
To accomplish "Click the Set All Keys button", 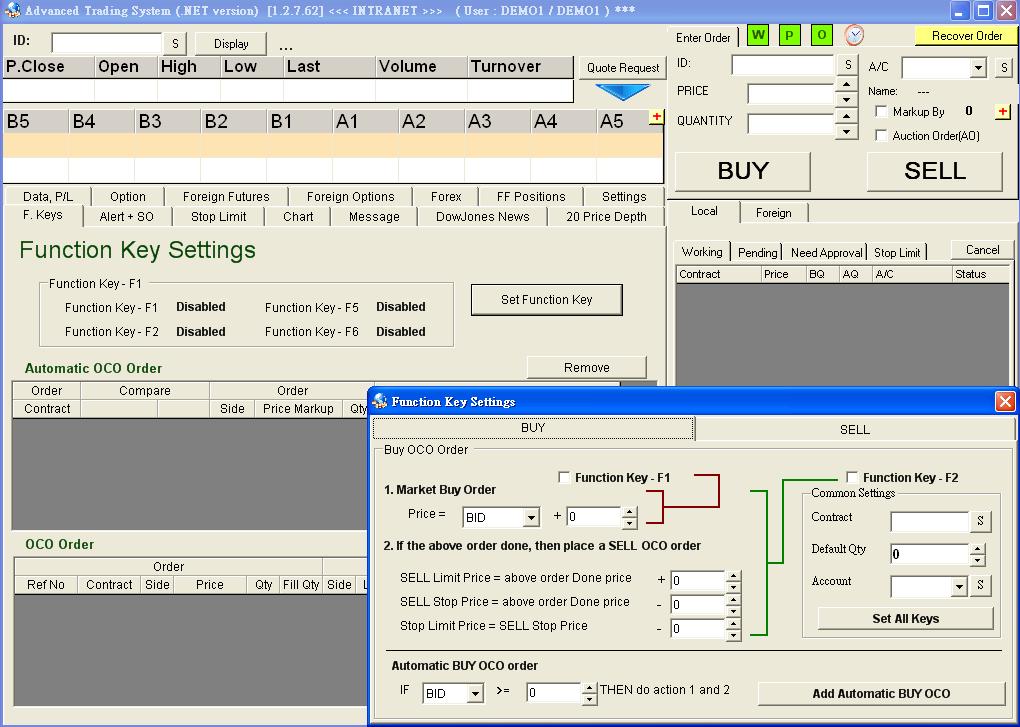I will [905, 619].
